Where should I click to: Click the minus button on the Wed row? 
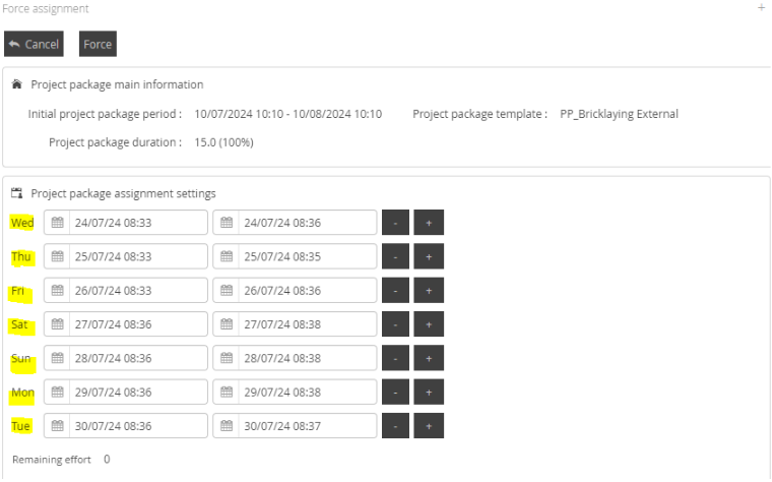[396, 223]
